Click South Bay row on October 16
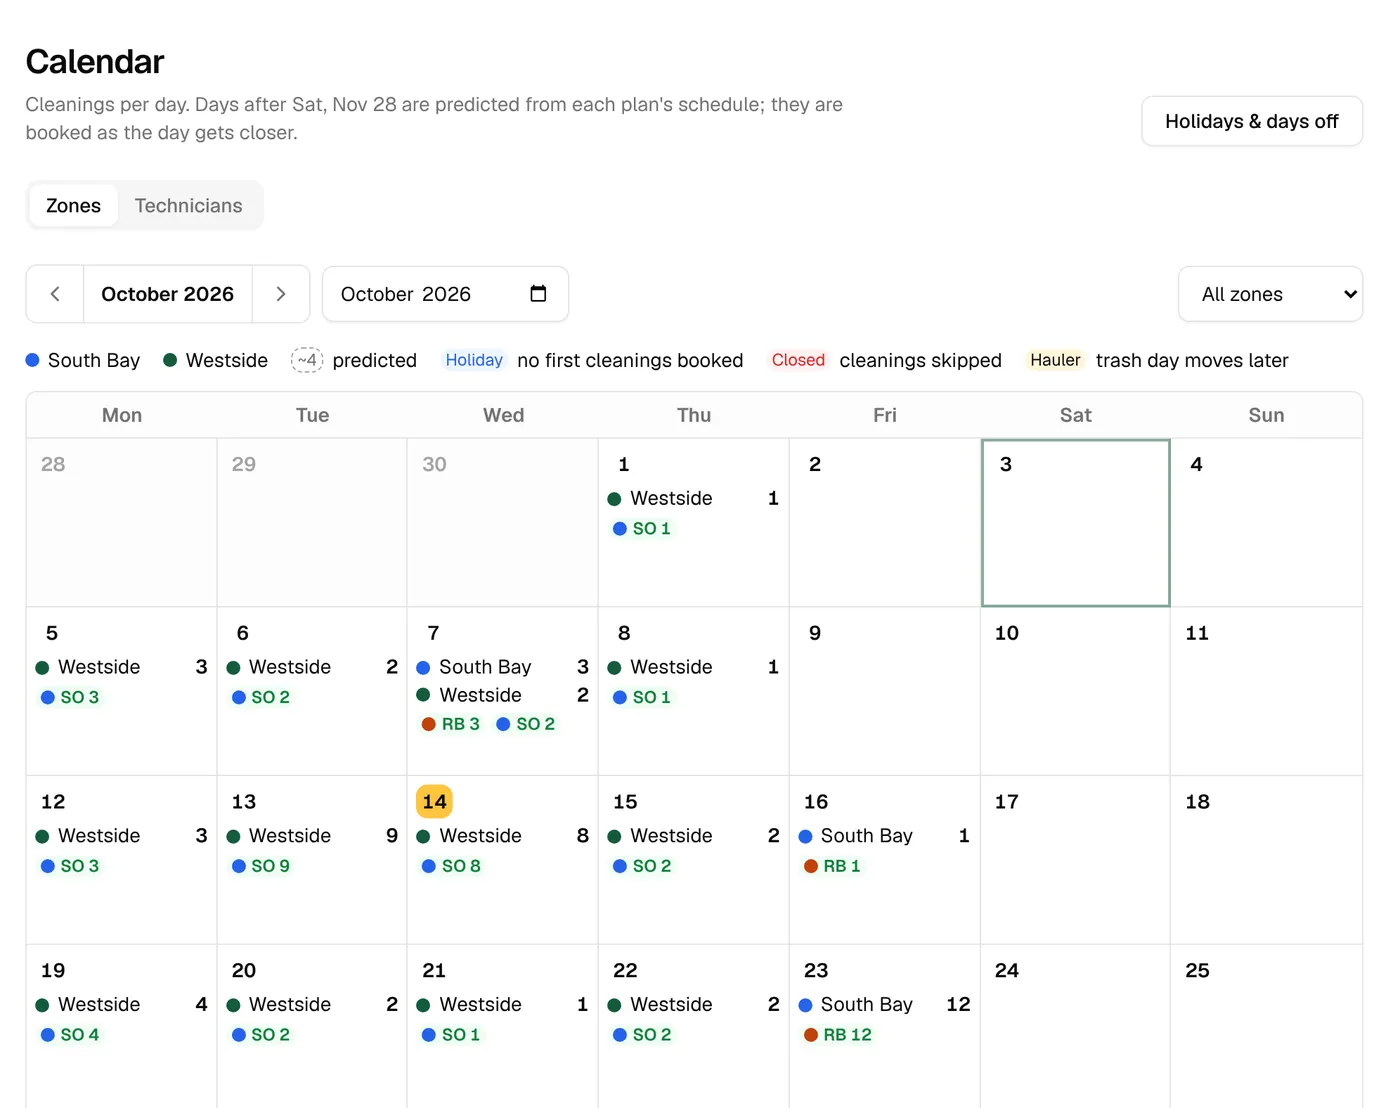1400x1108 pixels. [884, 836]
